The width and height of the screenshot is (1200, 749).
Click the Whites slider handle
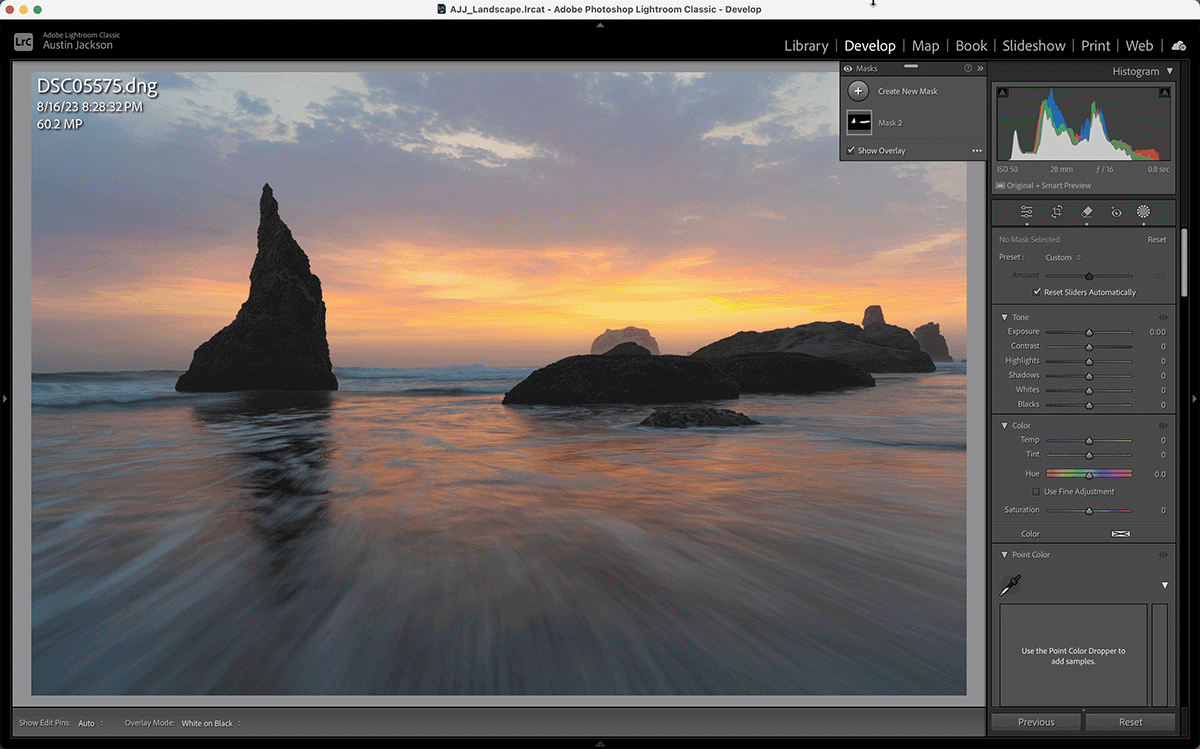click(x=1089, y=390)
